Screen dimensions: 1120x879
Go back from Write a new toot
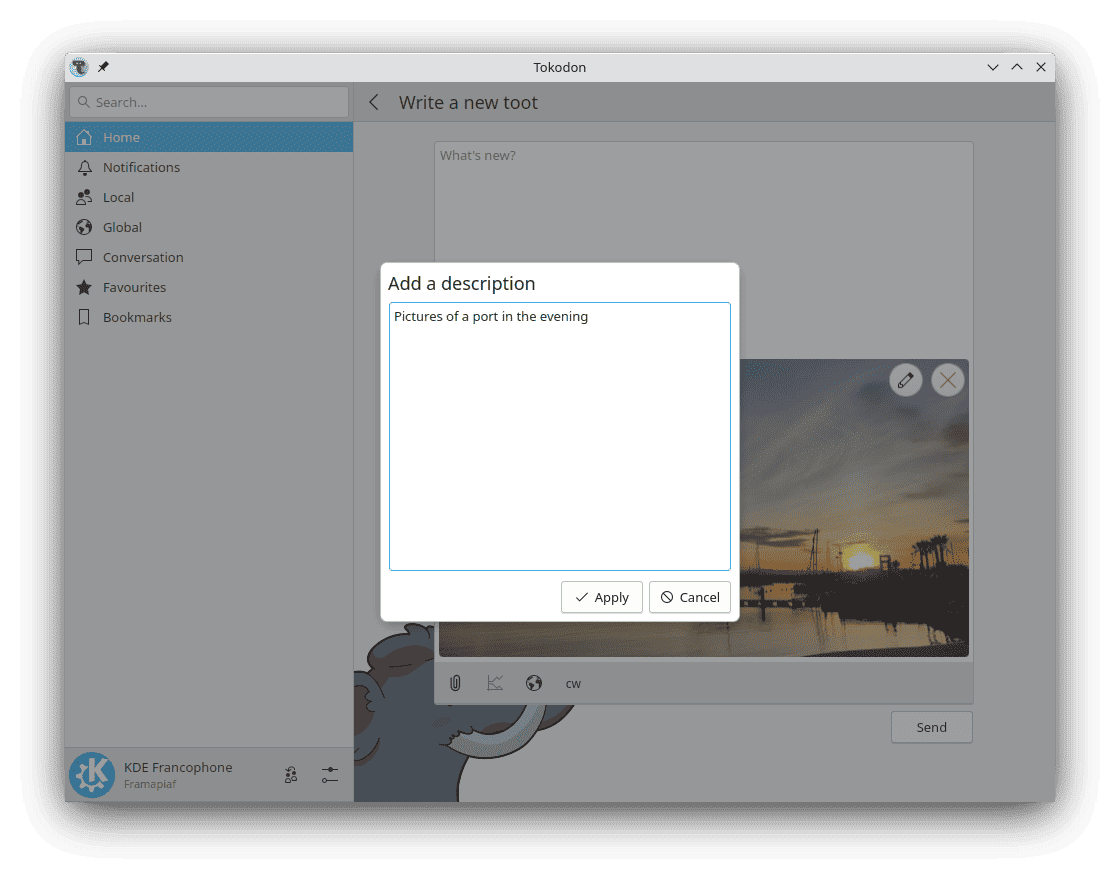(374, 102)
